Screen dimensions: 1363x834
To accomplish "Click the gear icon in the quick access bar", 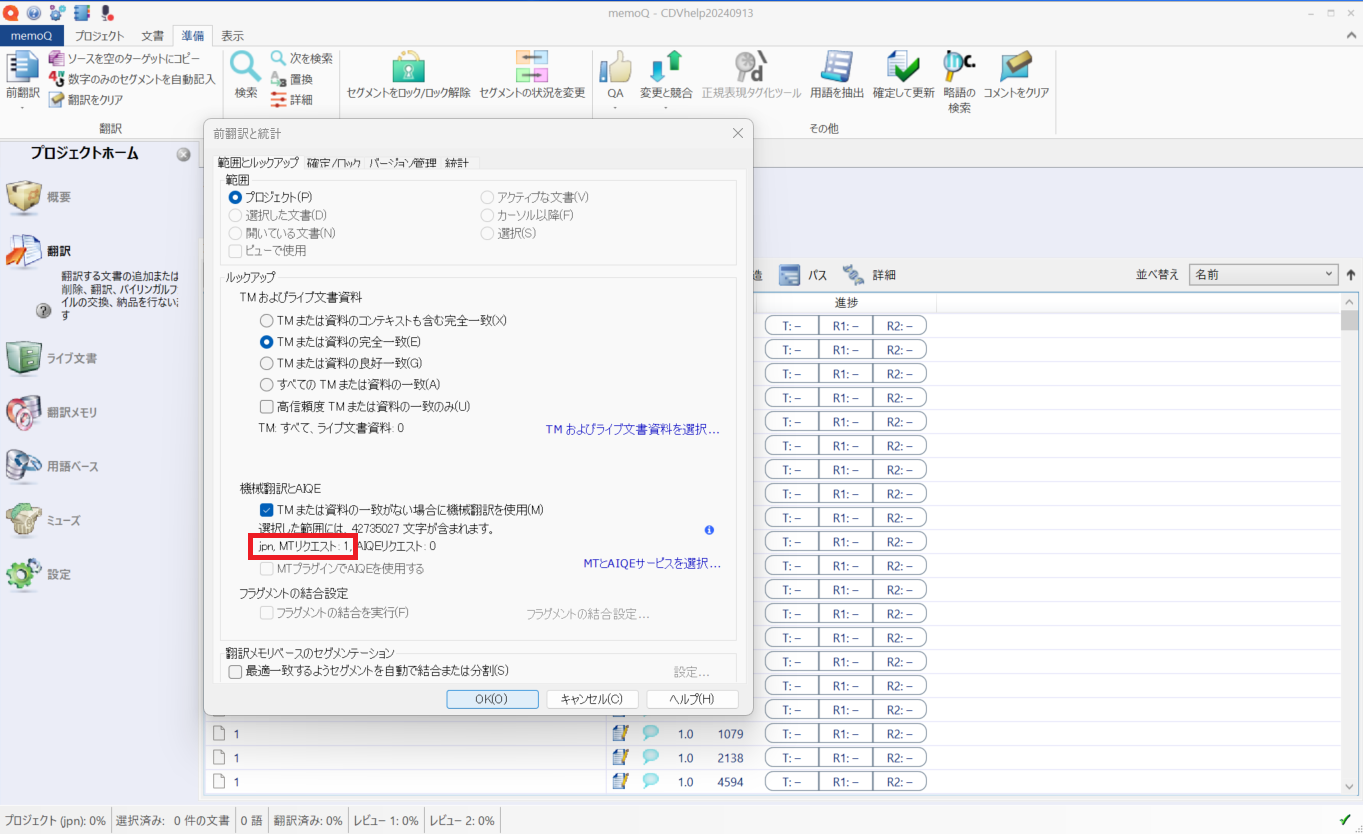I will tap(56, 12).
